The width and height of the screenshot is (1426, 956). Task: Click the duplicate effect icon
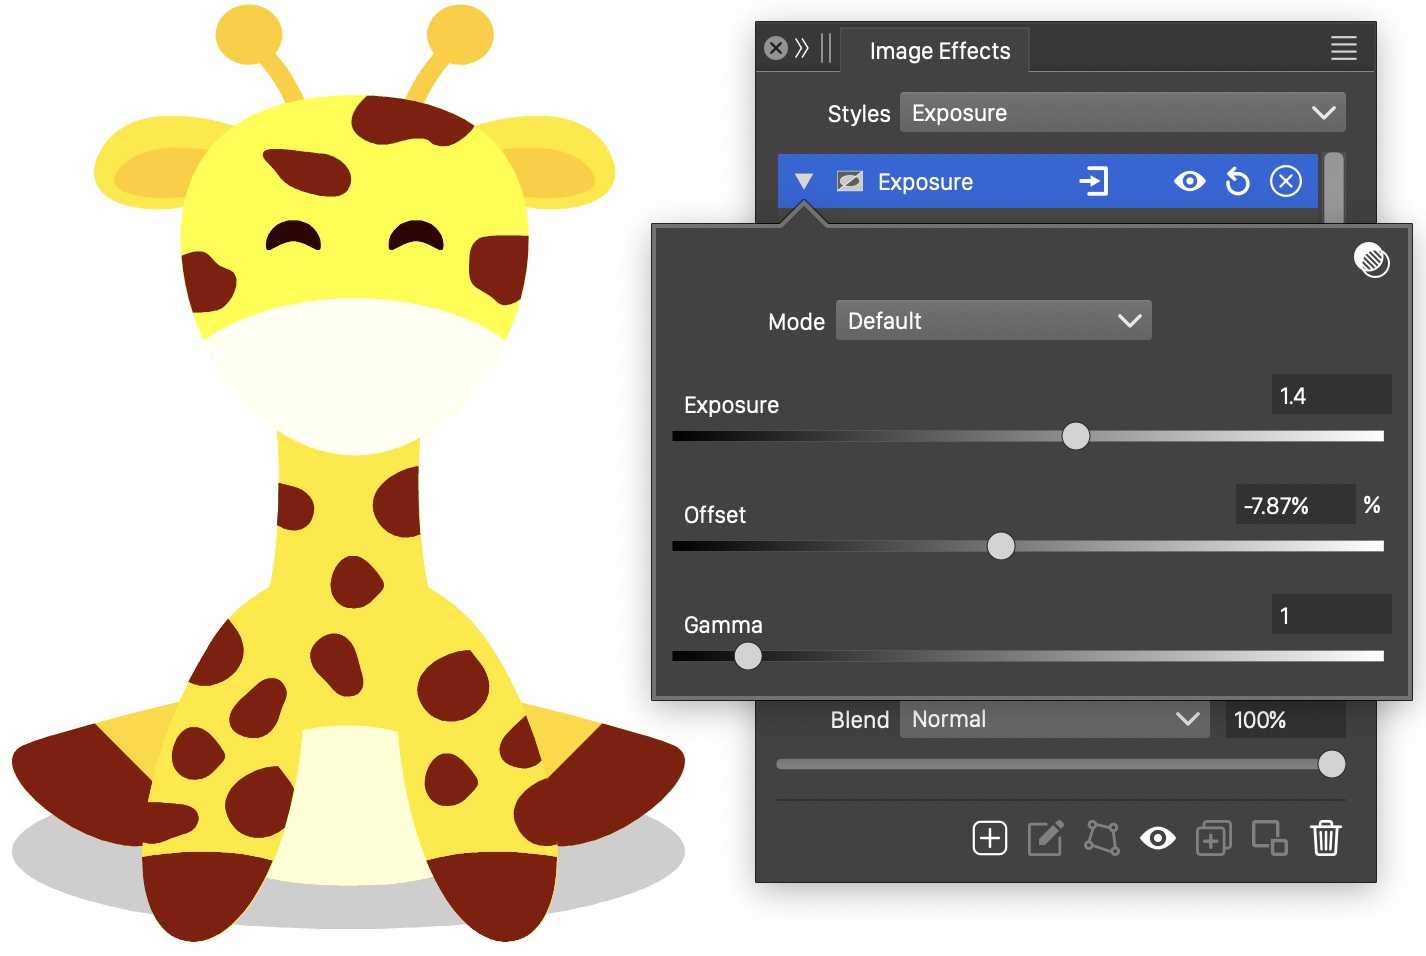coord(1213,838)
